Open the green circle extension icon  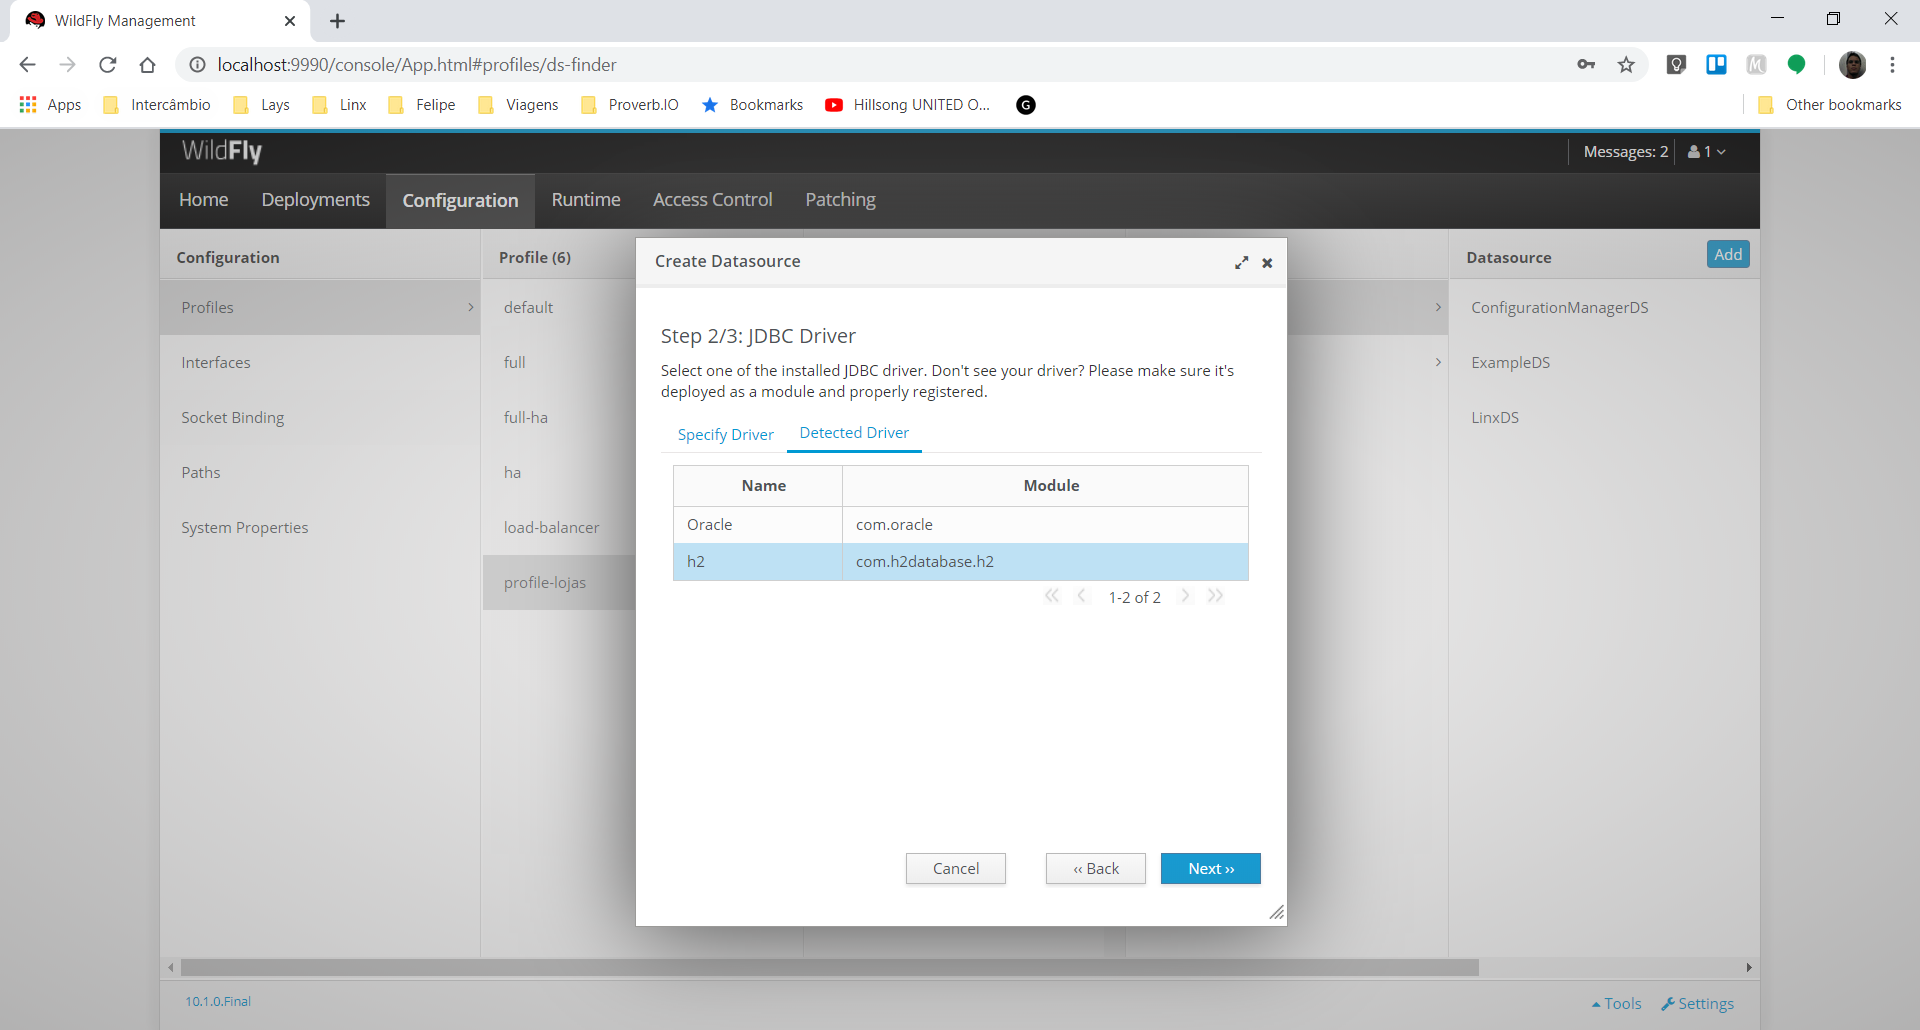coord(1797,65)
